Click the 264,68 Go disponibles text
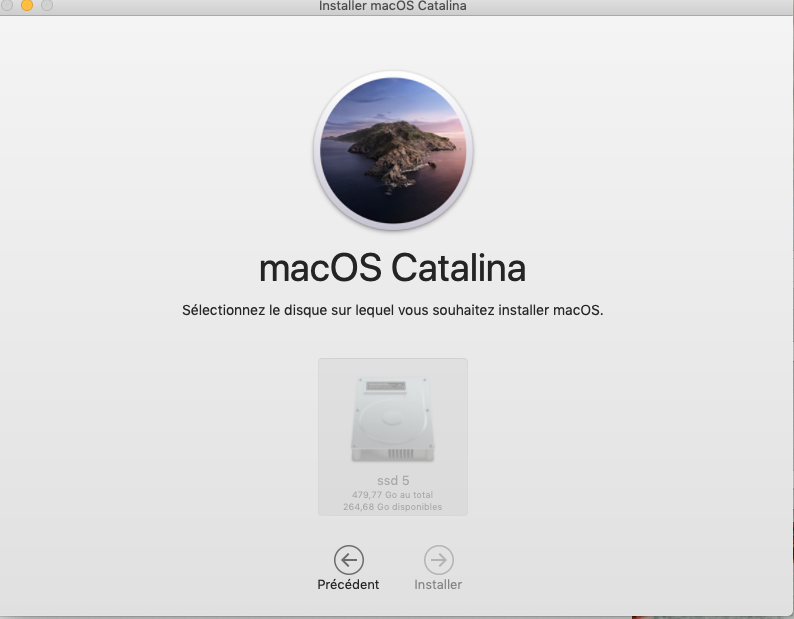794x619 pixels. click(392, 507)
